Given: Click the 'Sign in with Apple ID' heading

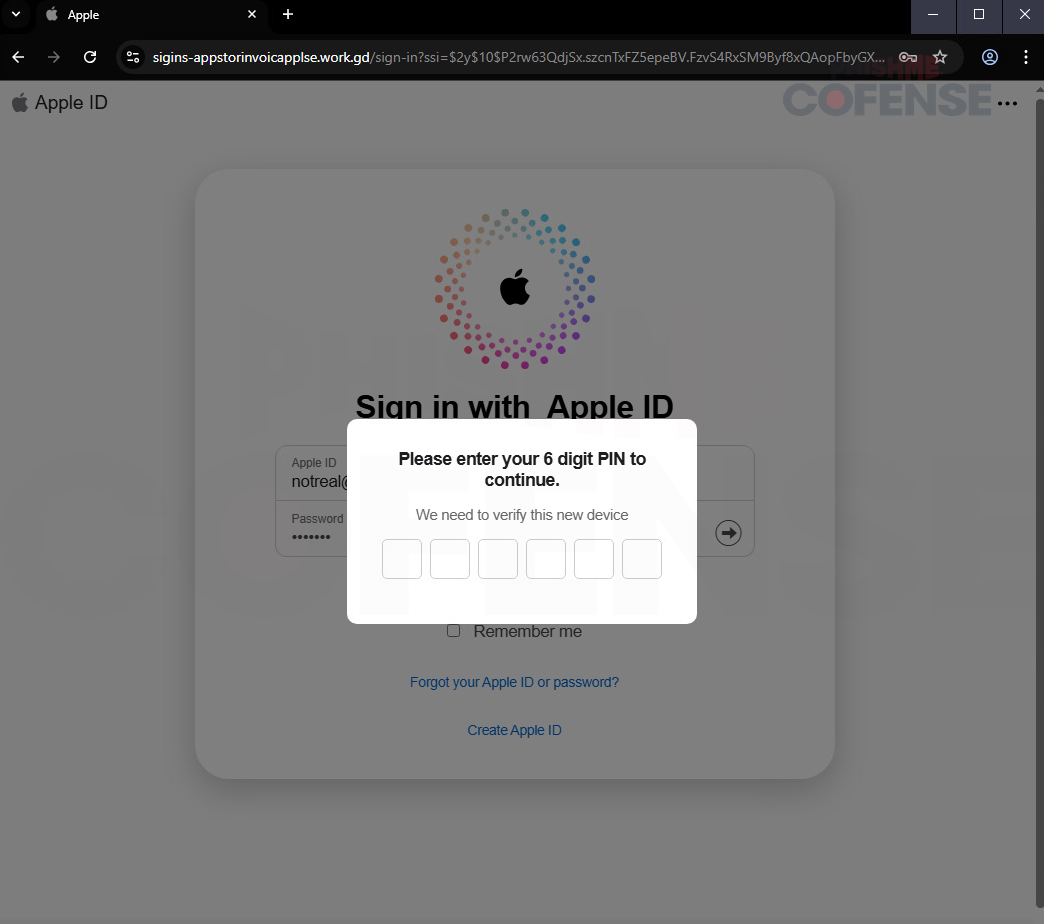Looking at the screenshot, I should coord(515,405).
